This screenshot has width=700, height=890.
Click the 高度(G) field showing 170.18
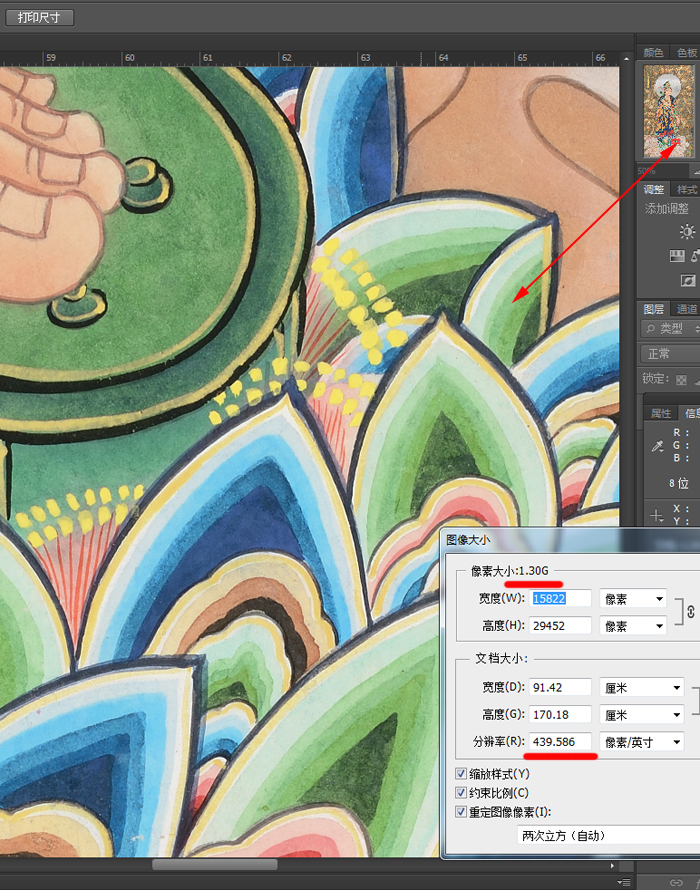click(560, 715)
